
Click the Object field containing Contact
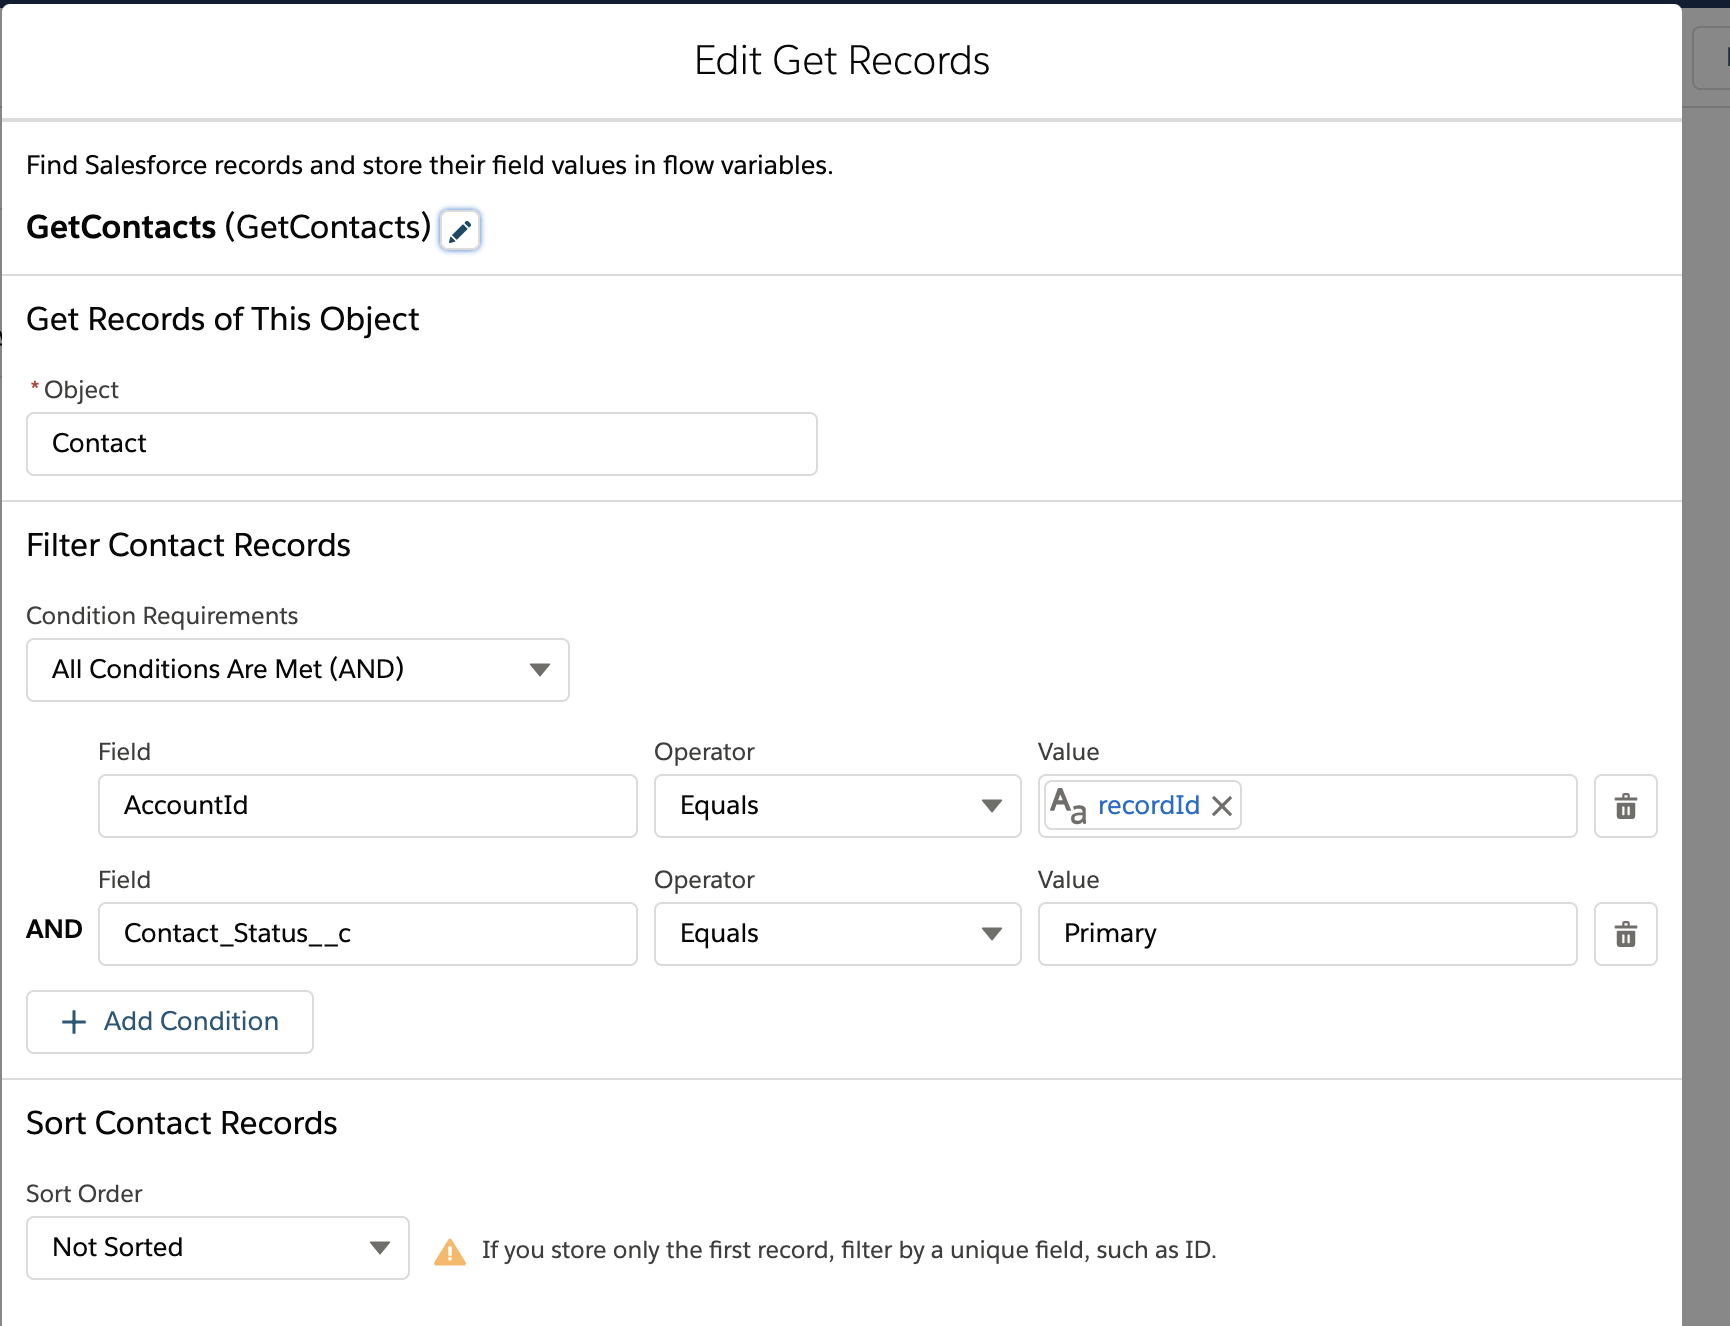[x=421, y=444]
